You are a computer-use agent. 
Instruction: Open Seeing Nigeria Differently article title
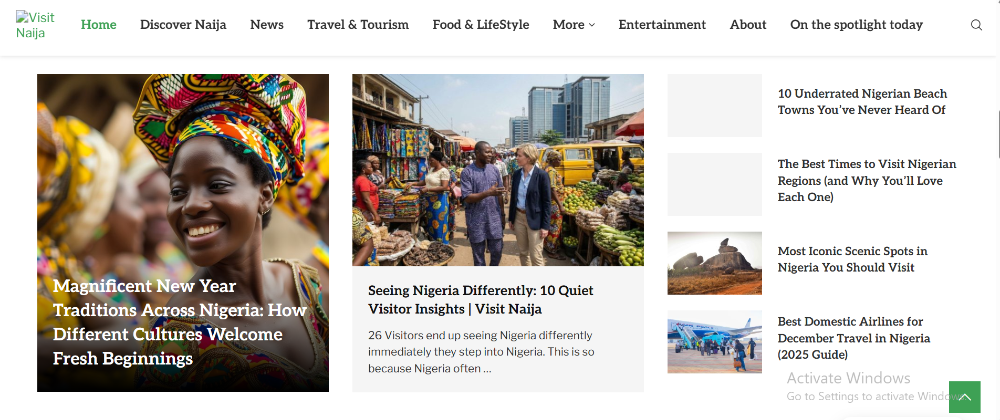click(x=481, y=299)
